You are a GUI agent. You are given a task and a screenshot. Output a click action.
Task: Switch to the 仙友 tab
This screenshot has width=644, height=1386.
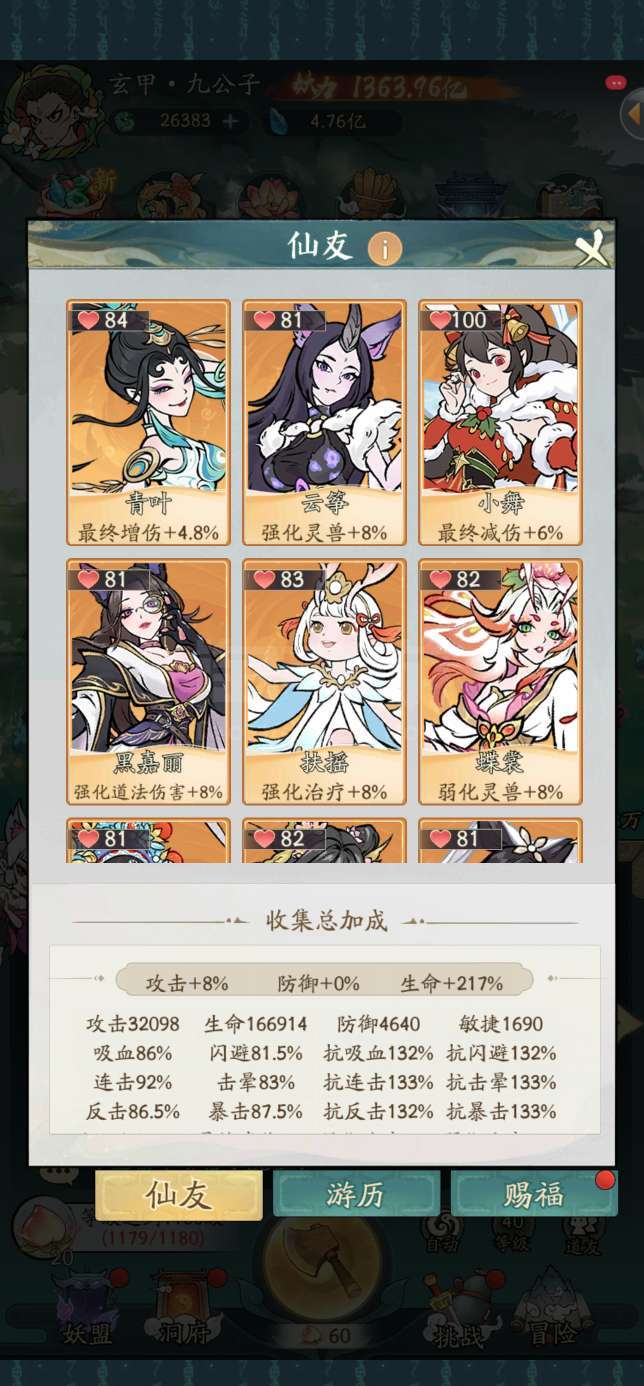coord(179,1194)
